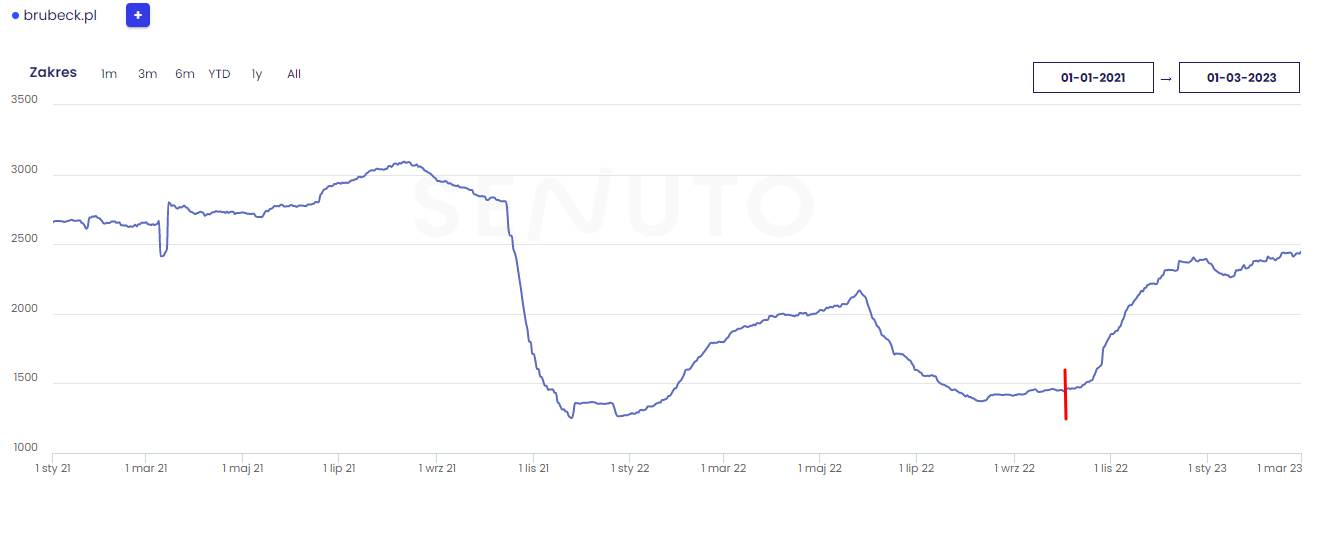Select the 1m range option
The height and width of the screenshot is (537, 1317).
click(109, 74)
